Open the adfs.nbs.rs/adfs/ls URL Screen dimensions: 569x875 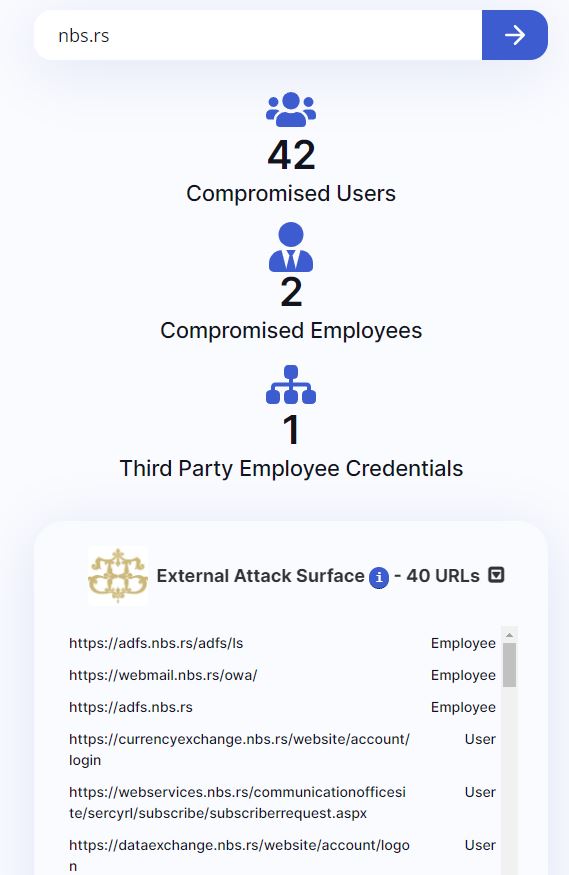(x=156, y=643)
